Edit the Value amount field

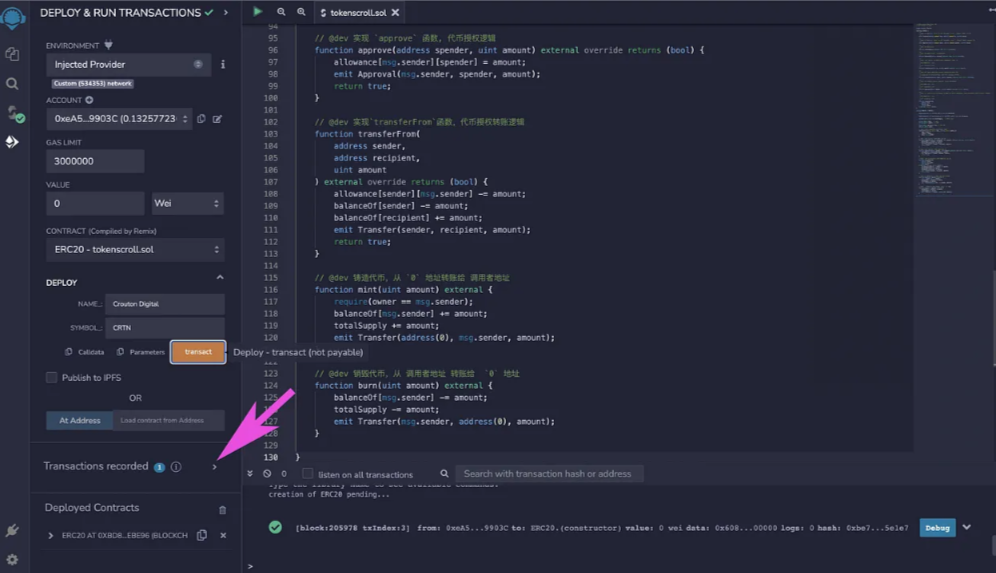(95, 203)
